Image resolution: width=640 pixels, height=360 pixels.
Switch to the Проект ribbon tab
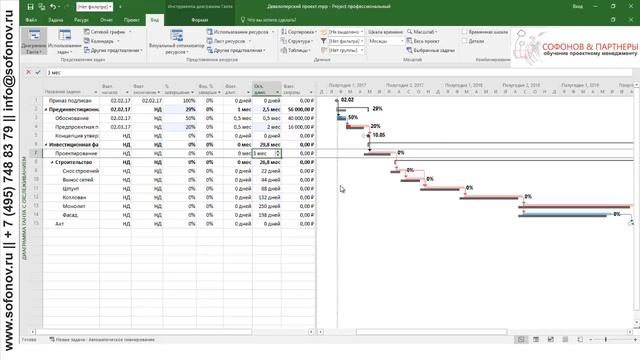coord(131,20)
